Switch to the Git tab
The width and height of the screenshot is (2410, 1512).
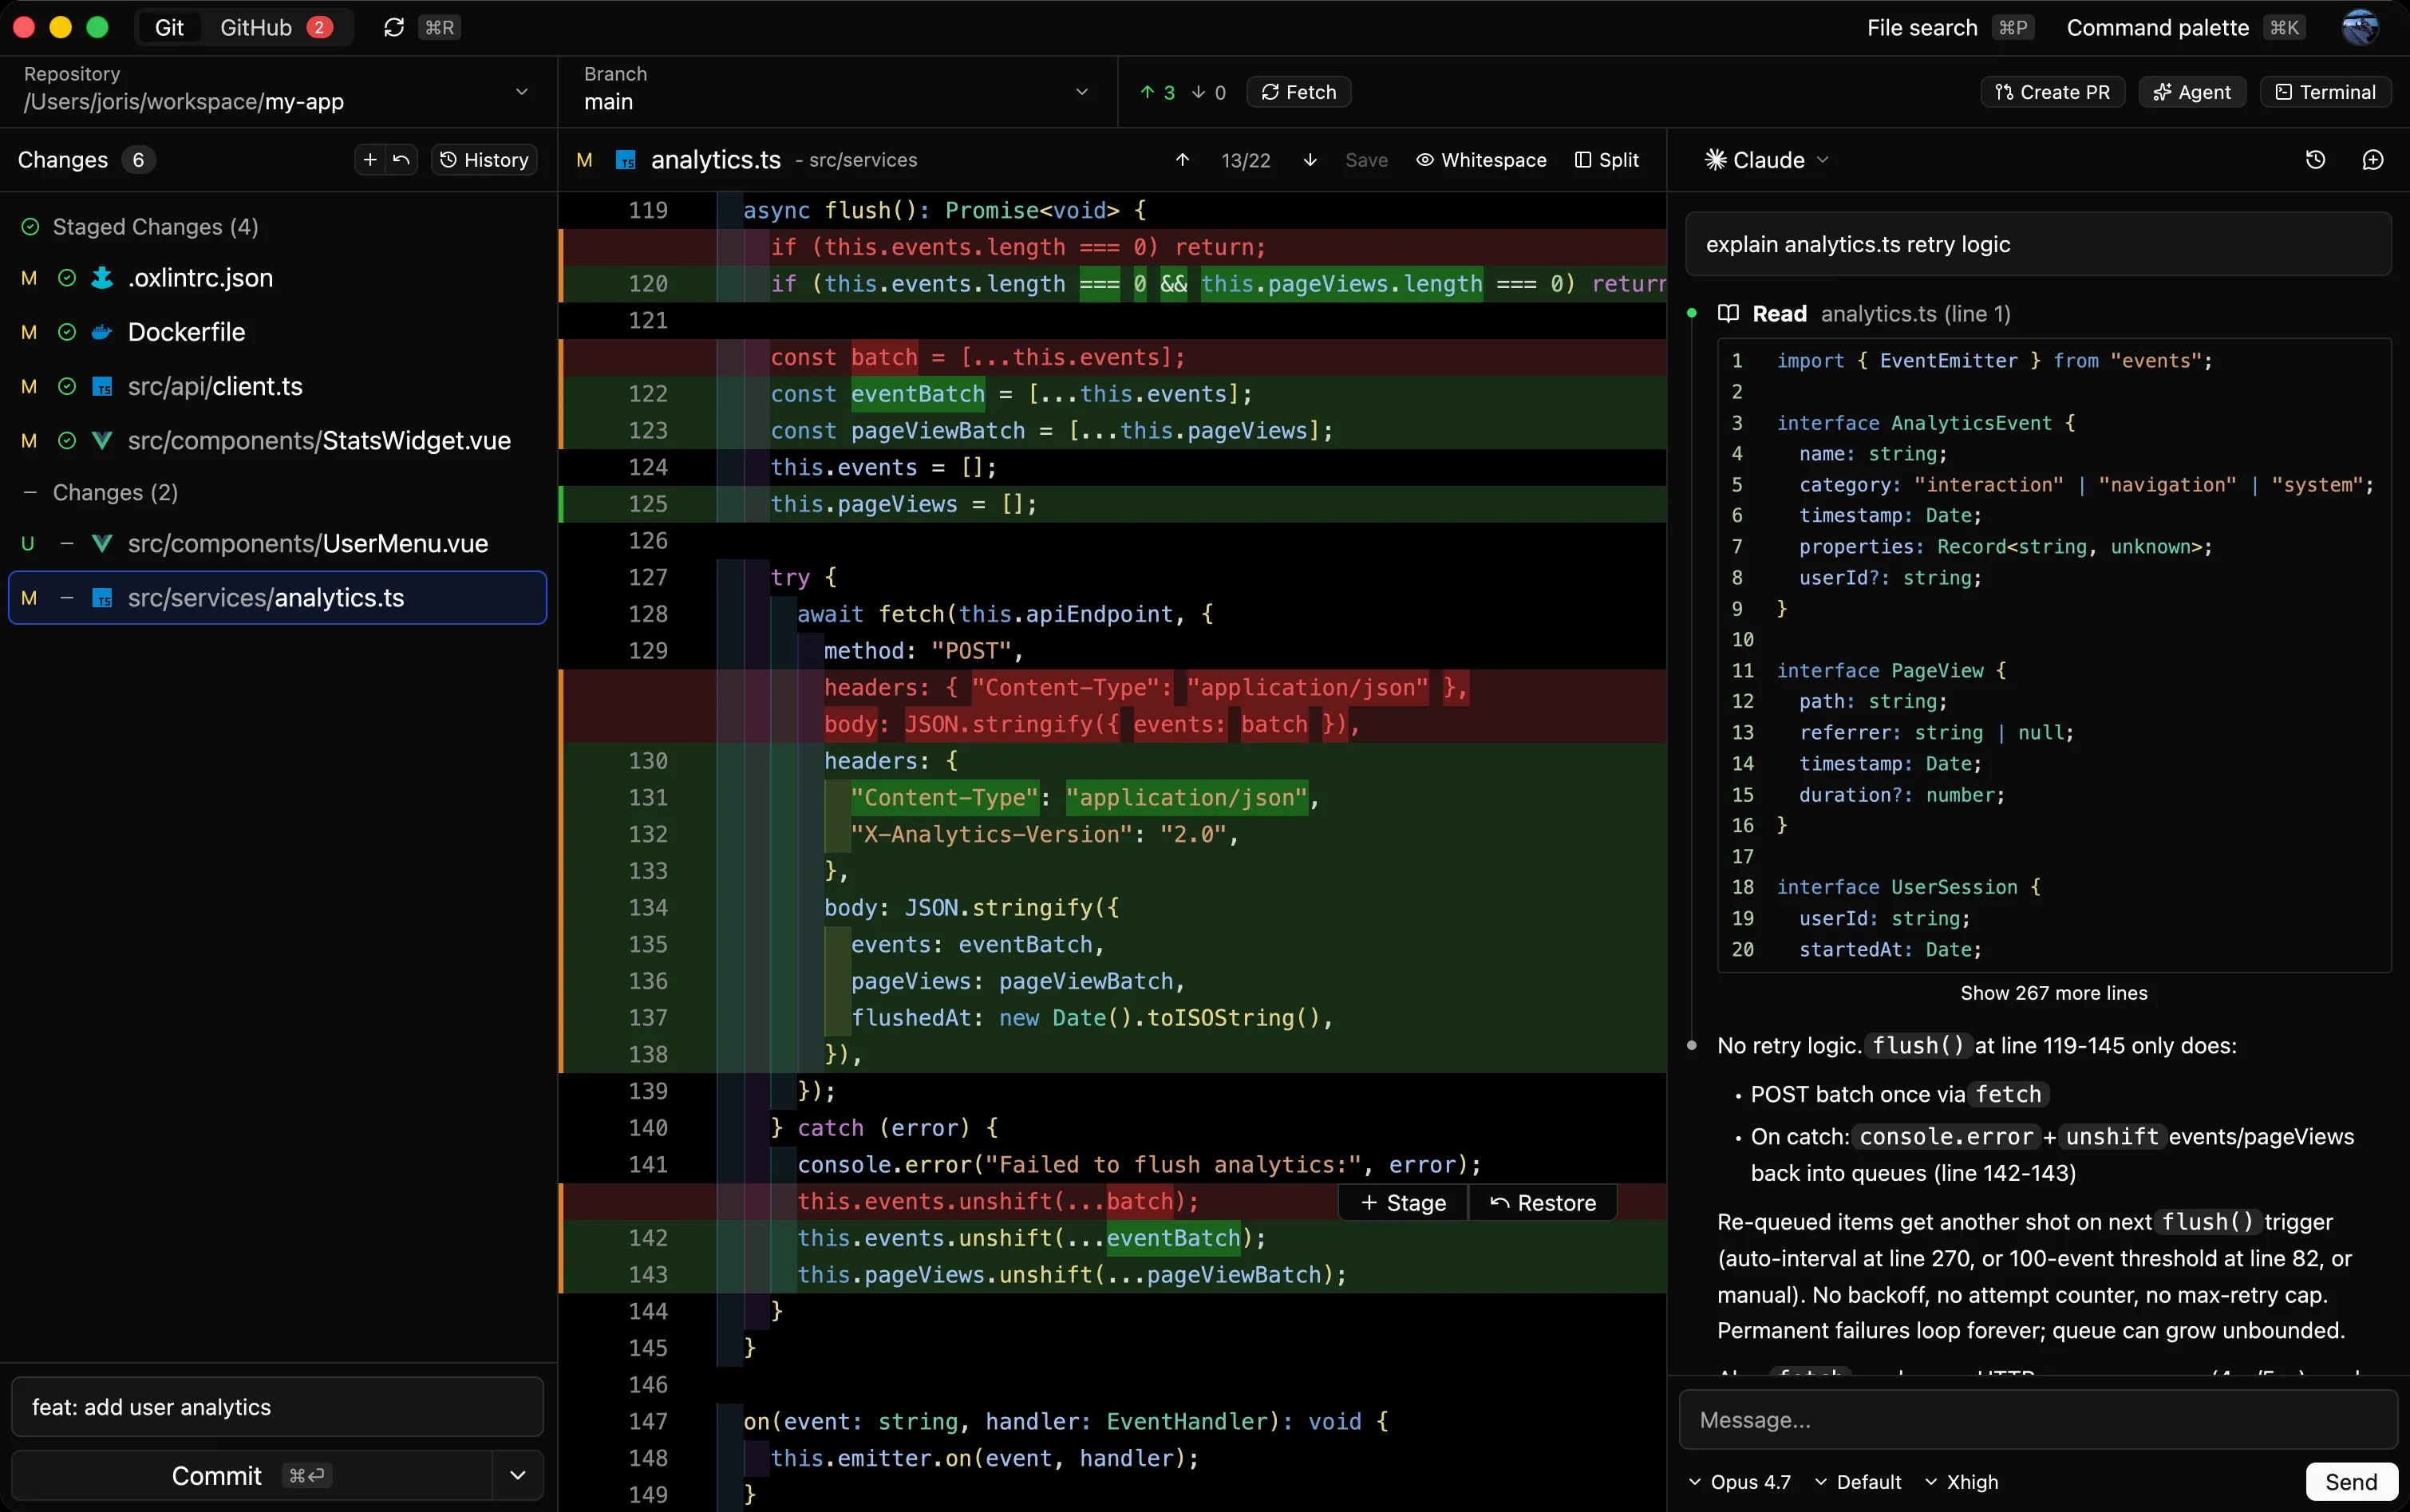169,27
